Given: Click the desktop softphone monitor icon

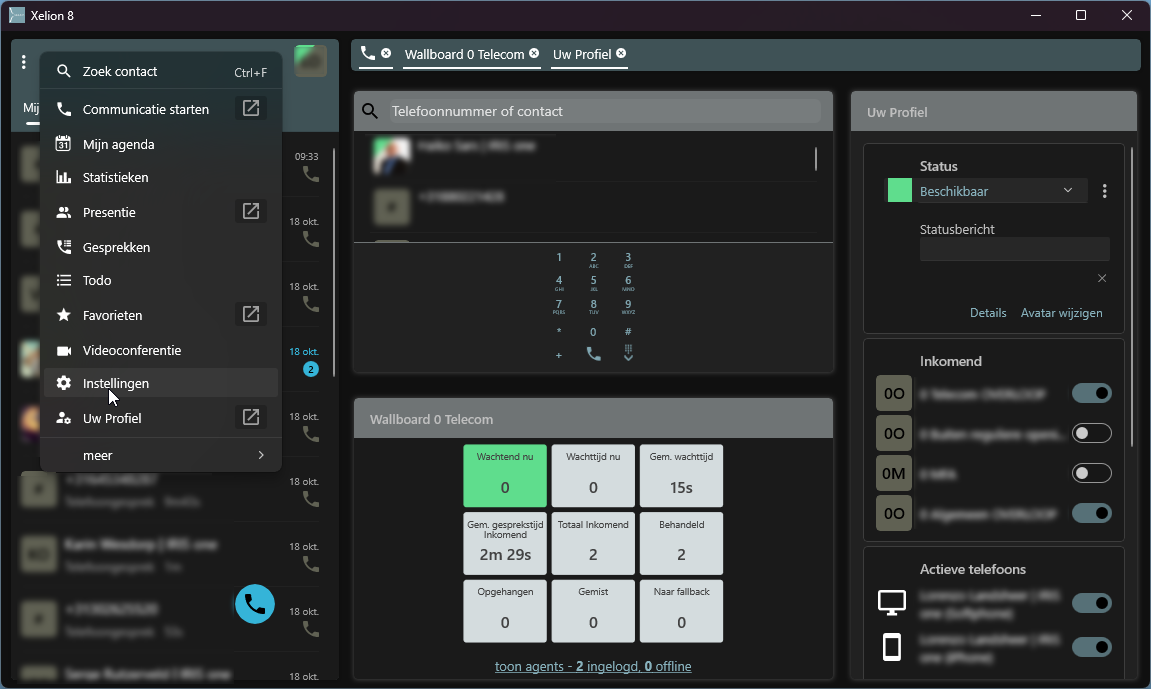Looking at the screenshot, I should (x=892, y=602).
